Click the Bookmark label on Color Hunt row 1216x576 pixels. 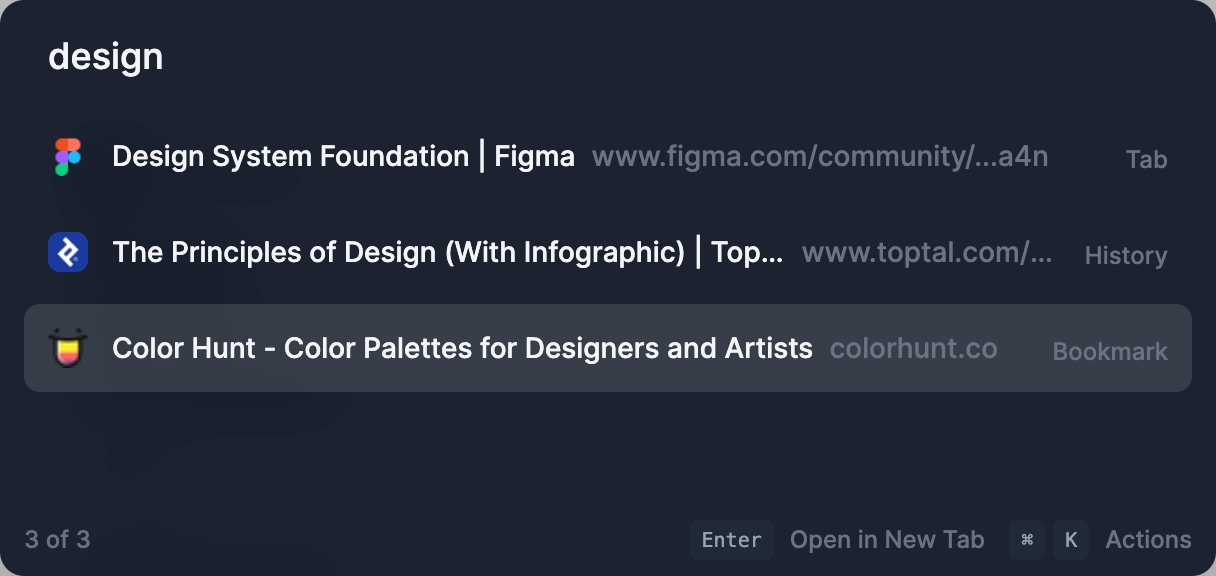pos(1109,352)
